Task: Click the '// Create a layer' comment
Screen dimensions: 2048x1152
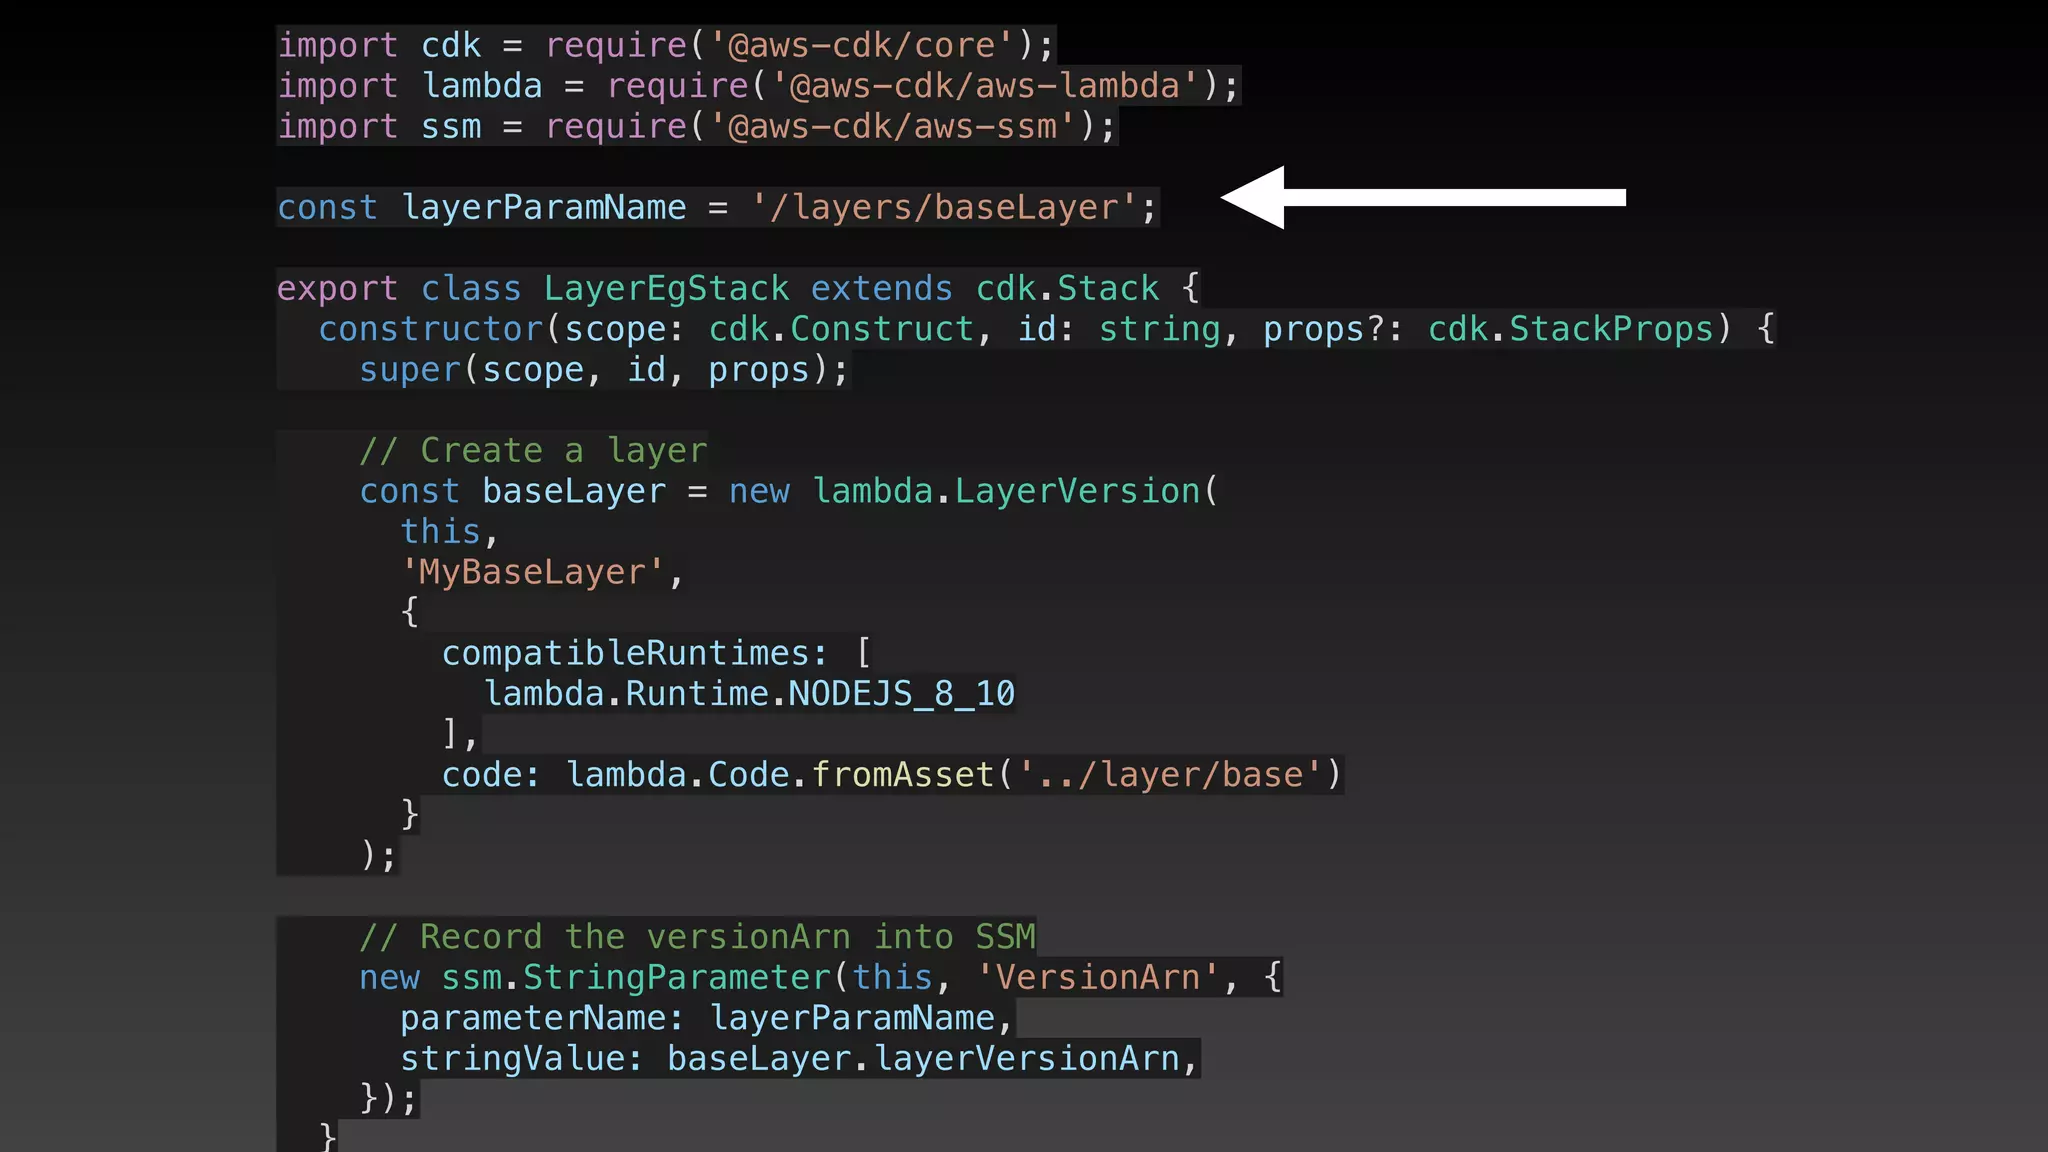Action: click(534, 451)
